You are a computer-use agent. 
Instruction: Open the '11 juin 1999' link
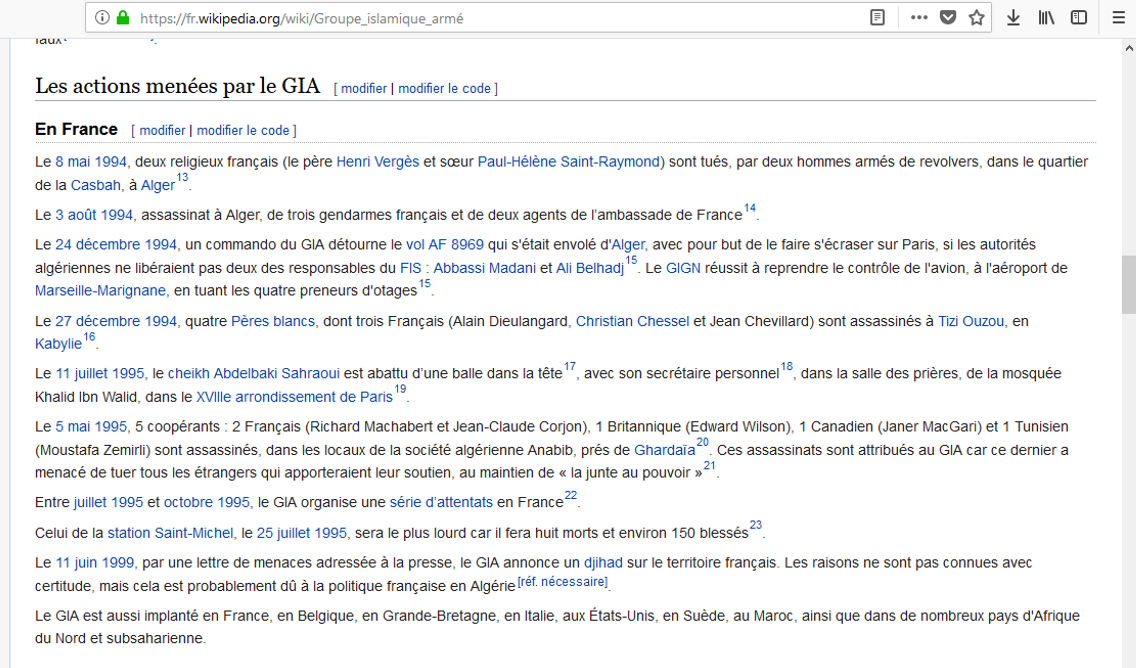coord(95,563)
